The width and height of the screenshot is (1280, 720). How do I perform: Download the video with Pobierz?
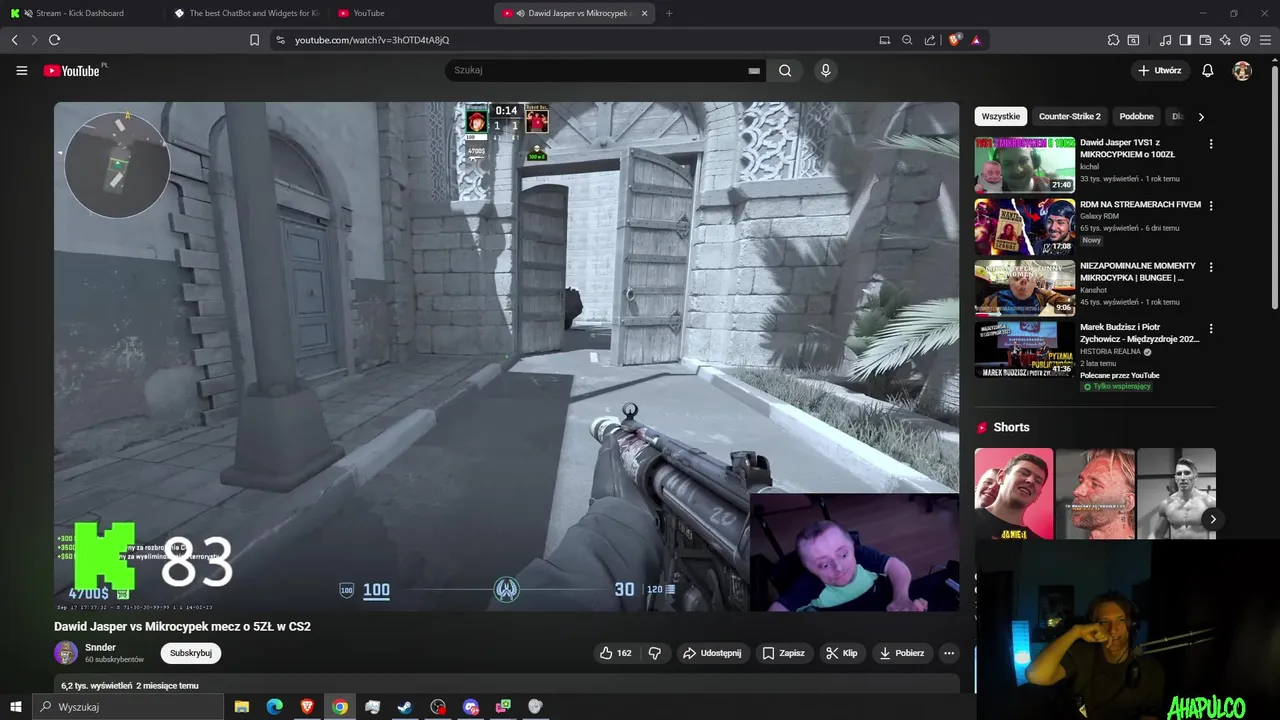901,653
